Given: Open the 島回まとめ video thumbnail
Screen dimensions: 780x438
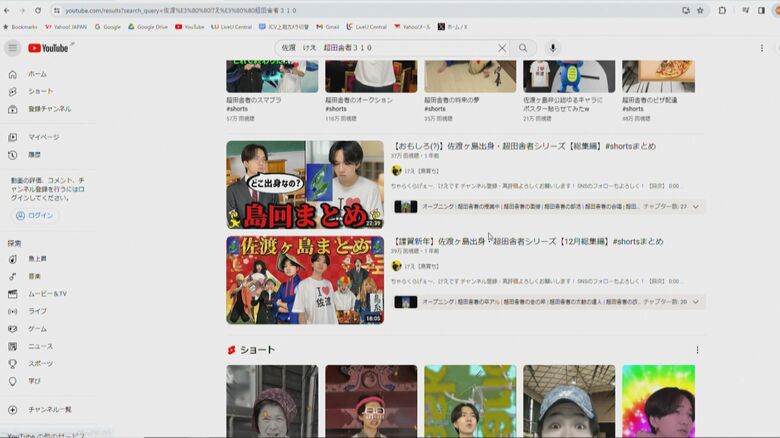Looking at the screenshot, I should 304,185.
